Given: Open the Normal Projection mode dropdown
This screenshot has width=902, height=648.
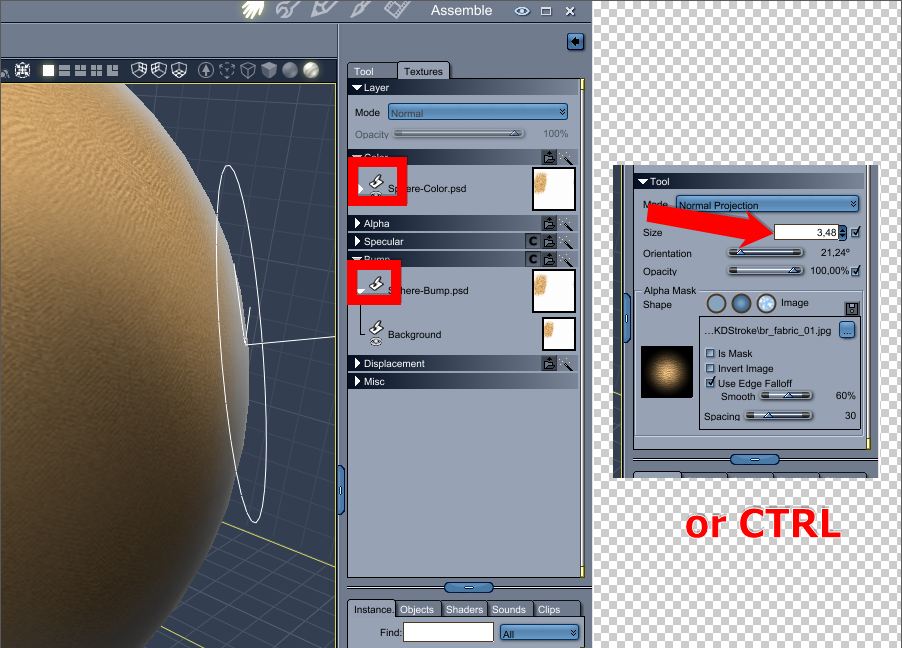Looking at the screenshot, I should coord(767,204).
